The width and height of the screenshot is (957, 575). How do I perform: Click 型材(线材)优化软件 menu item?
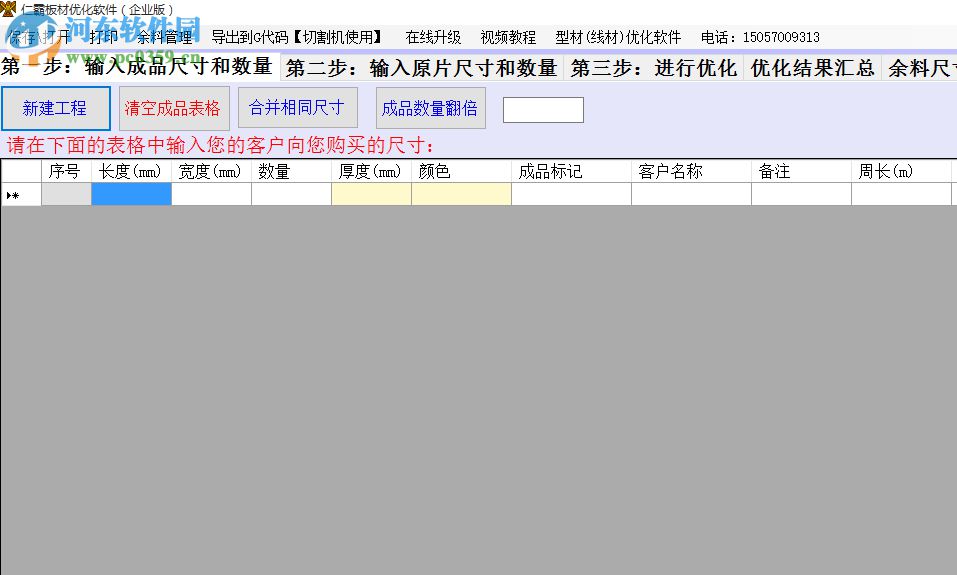pos(618,37)
